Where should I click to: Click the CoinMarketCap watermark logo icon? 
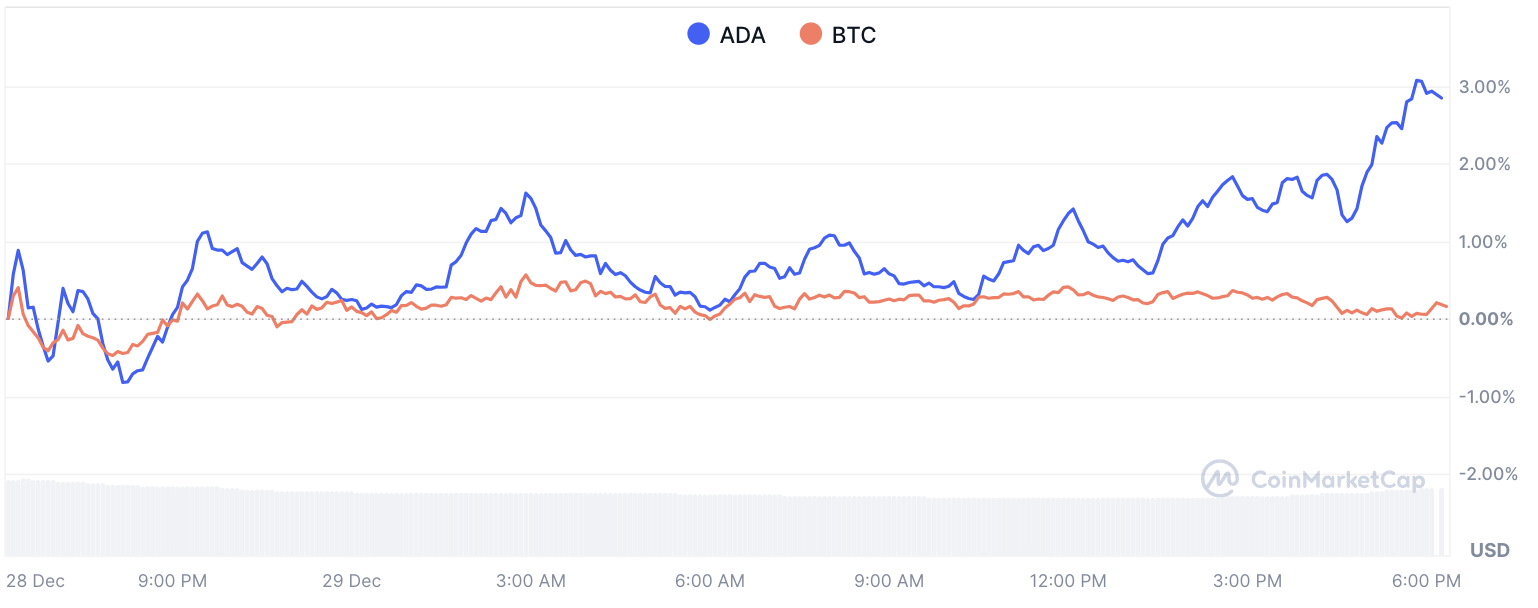[x=1220, y=479]
